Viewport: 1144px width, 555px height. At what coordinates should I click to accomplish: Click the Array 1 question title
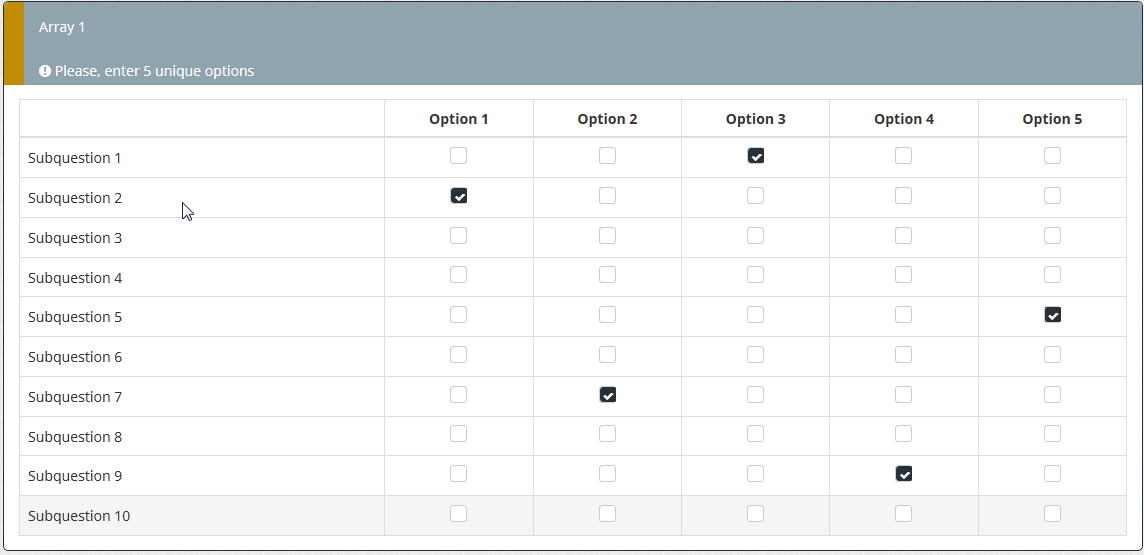pyautogui.click(x=62, y=27)
